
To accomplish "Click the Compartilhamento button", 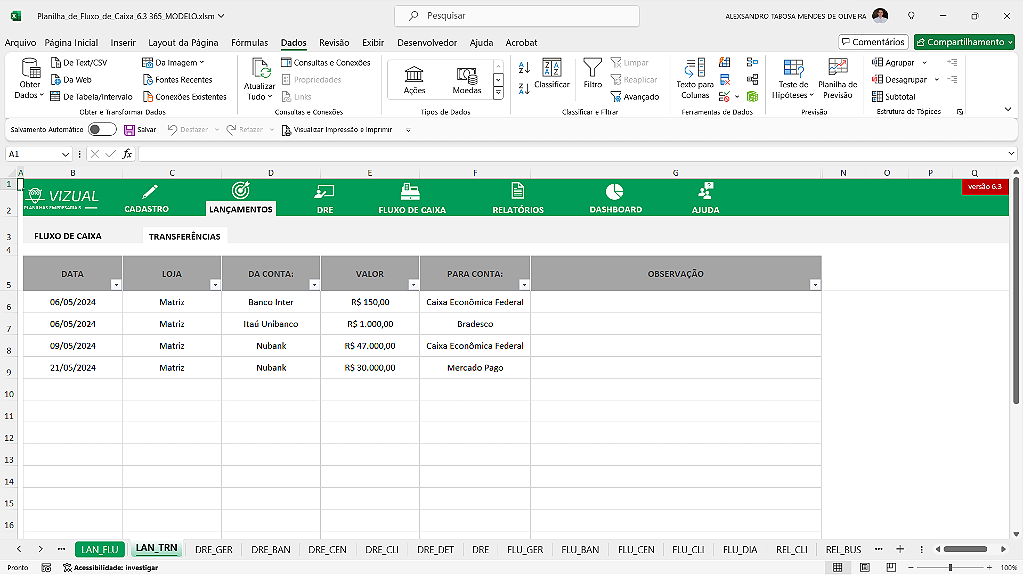I will [964, 42].
